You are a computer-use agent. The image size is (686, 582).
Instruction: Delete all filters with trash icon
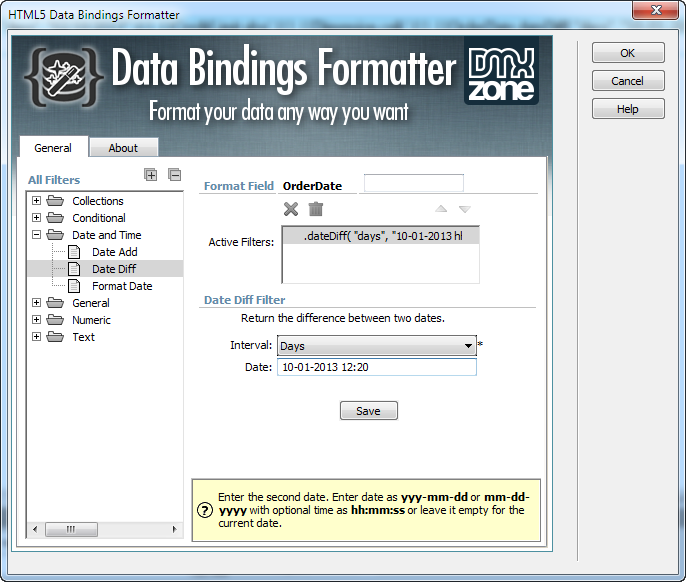click(315, 209)
